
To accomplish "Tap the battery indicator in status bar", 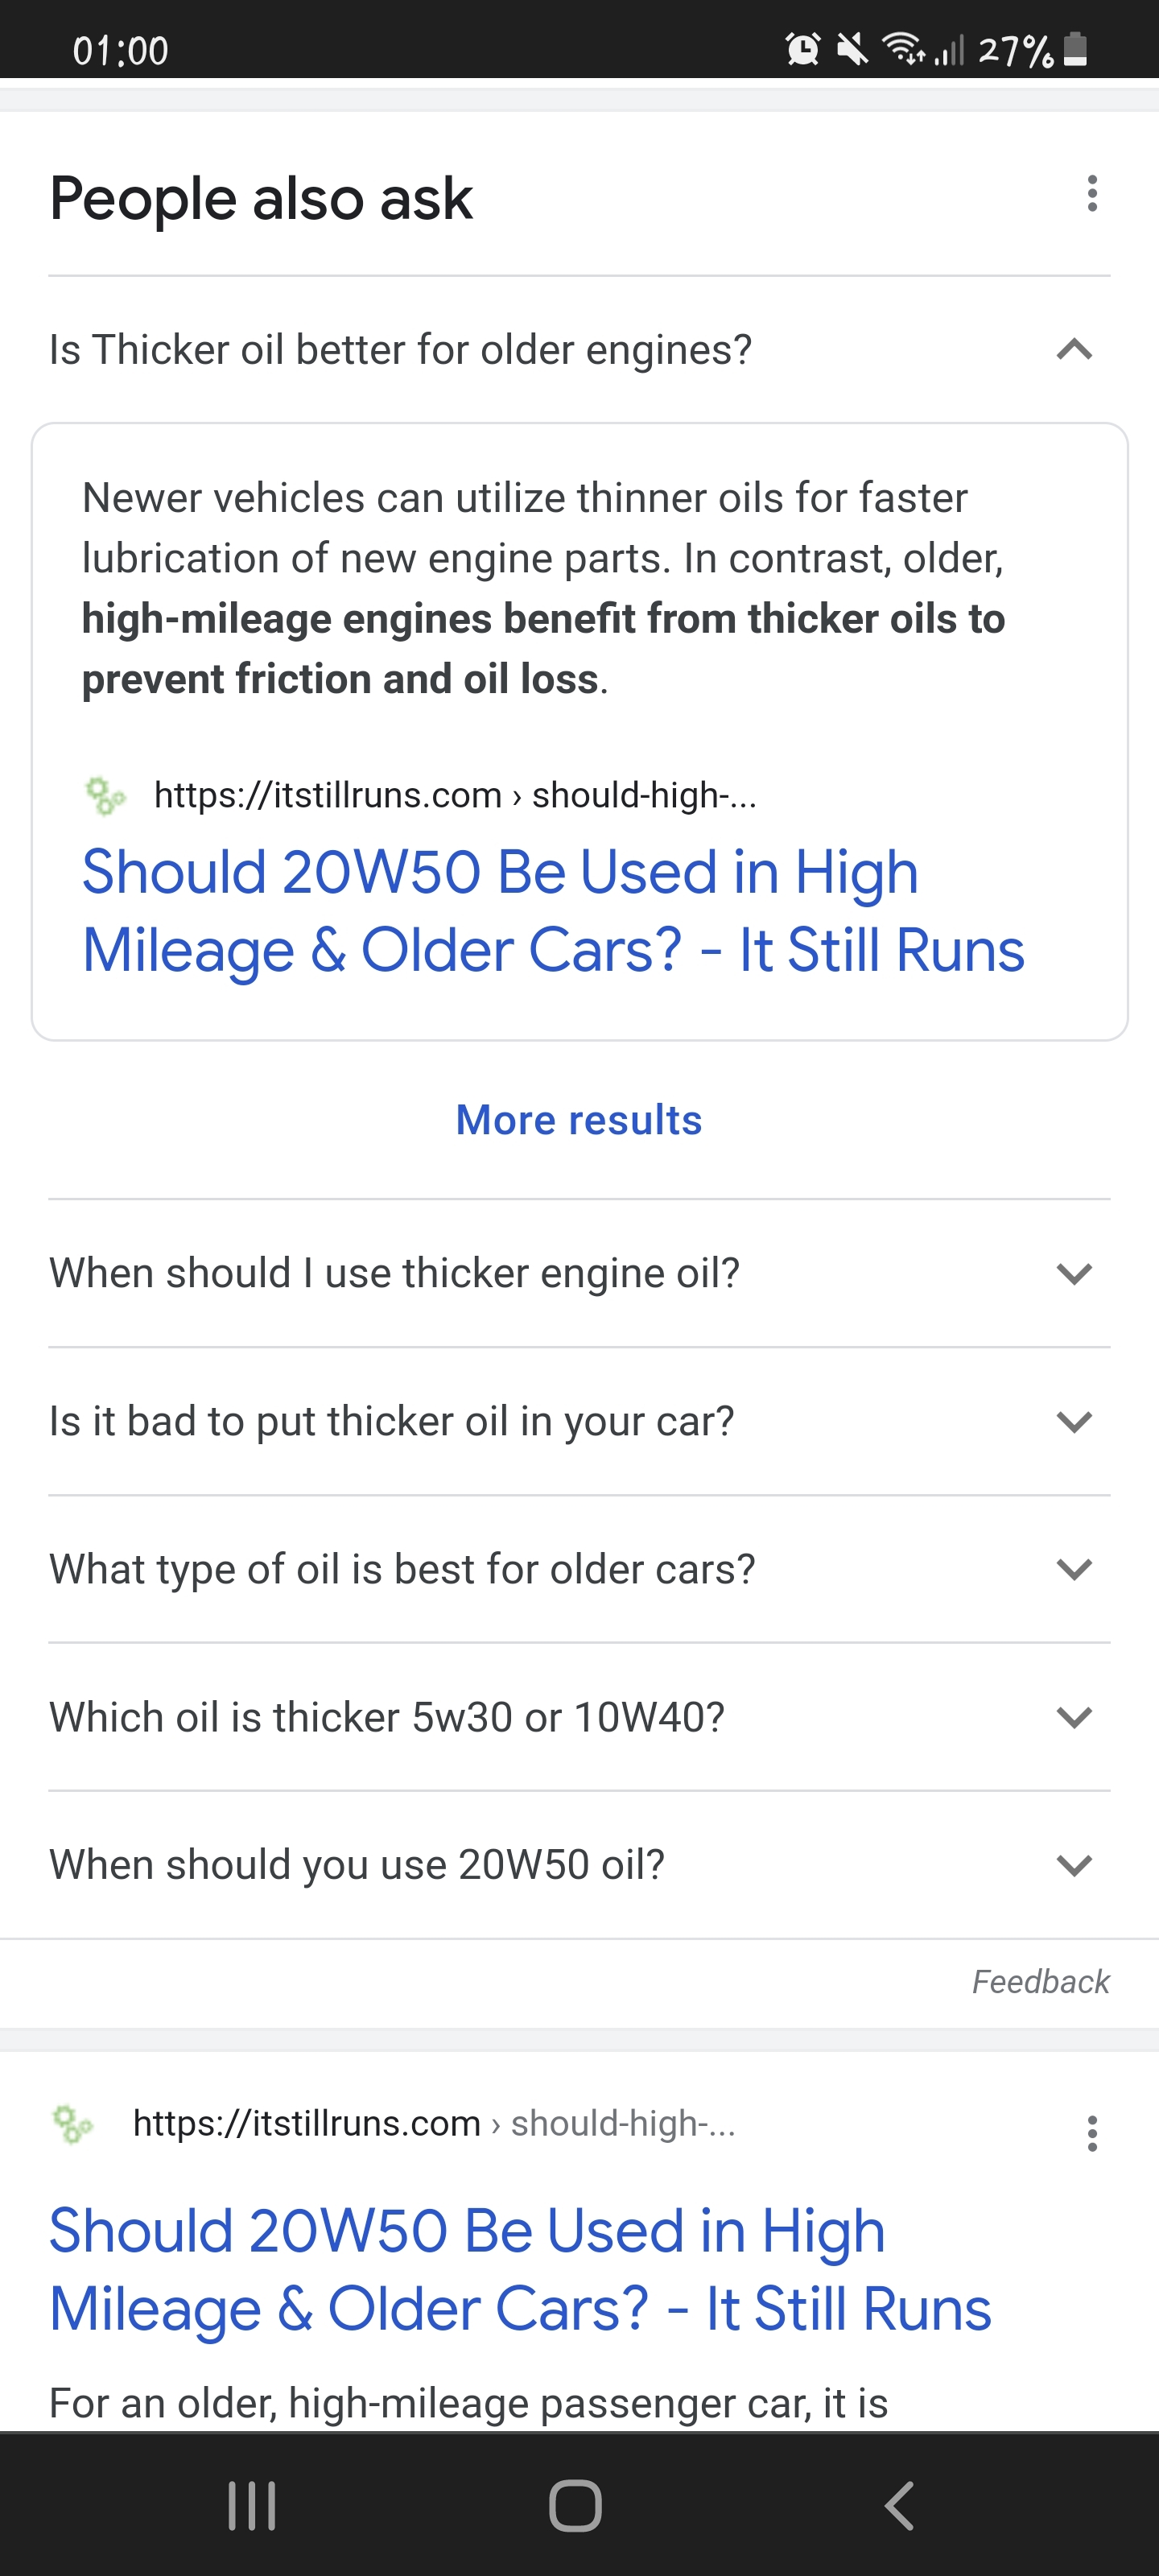I will click(1075, 48).
